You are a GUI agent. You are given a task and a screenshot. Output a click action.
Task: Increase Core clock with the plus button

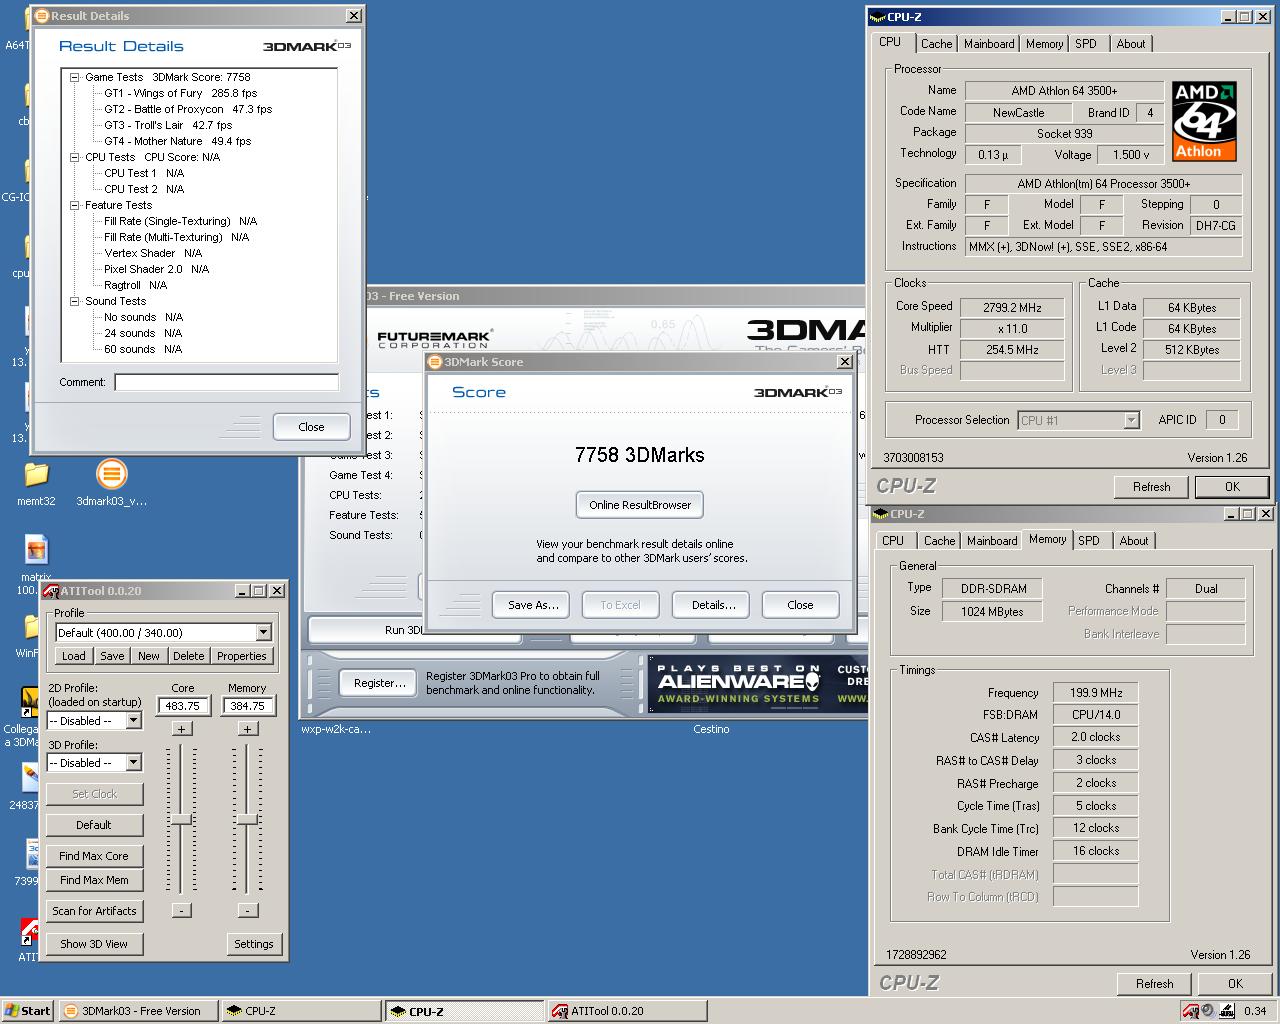[181, 729]
